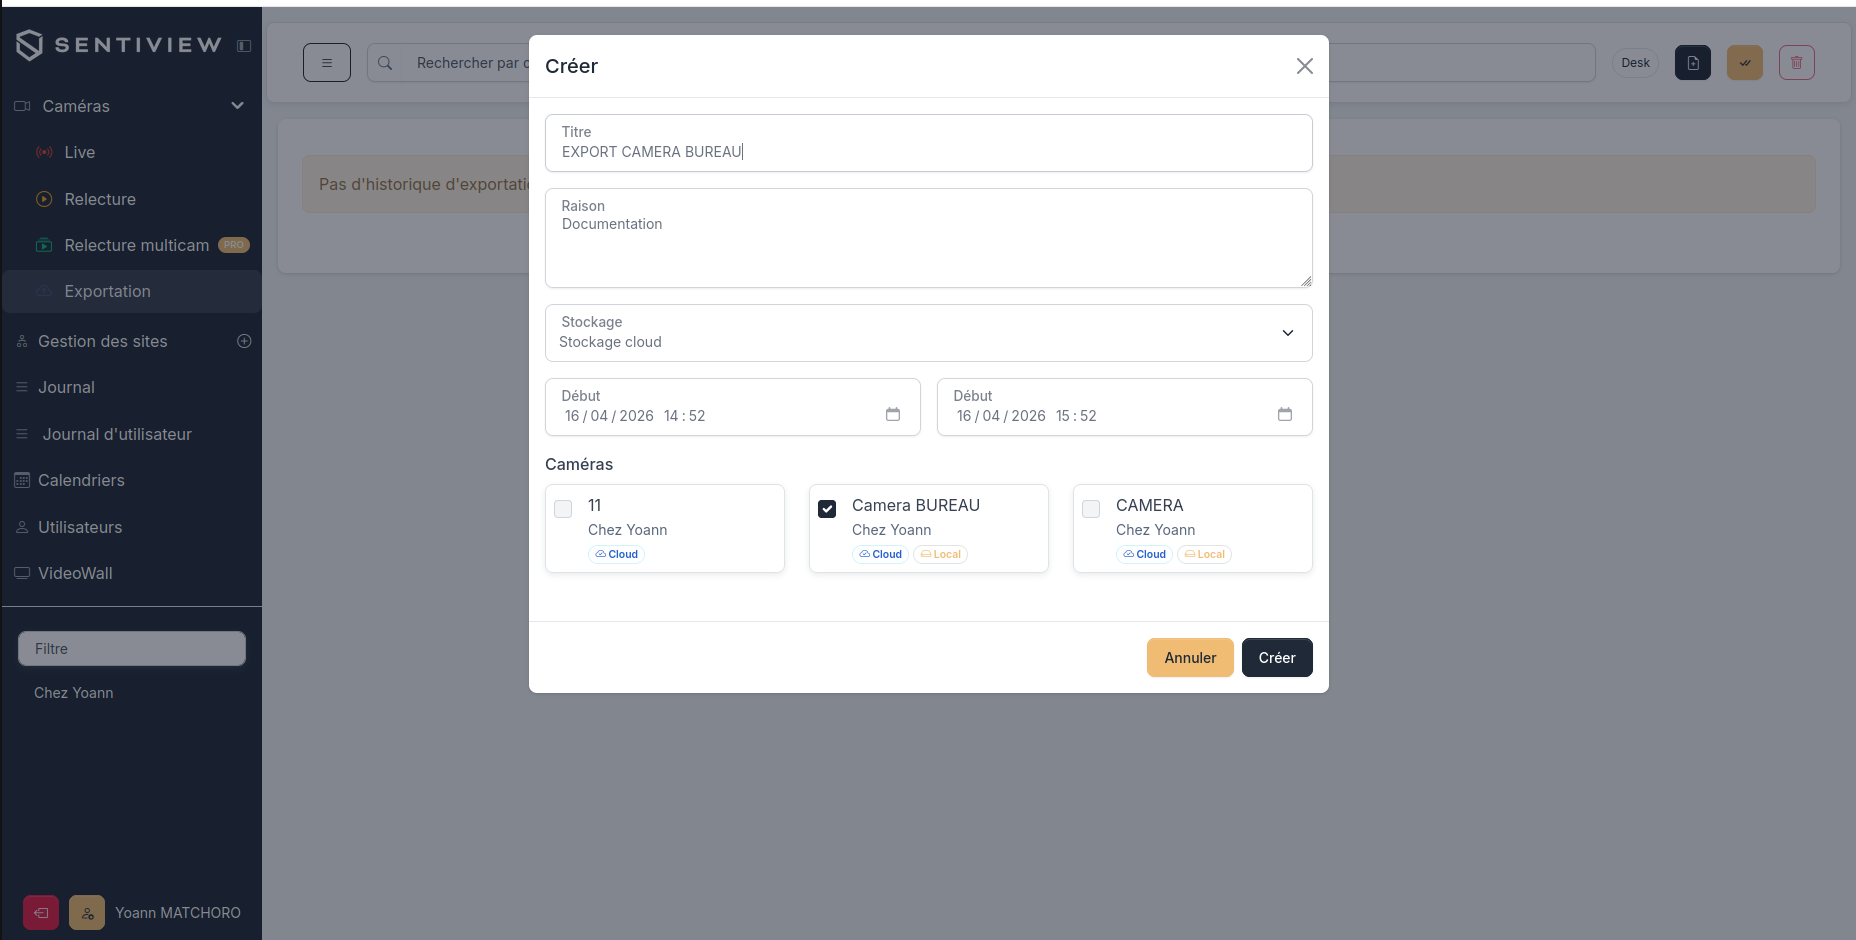Check the CAMERA checkbox

click(x=1091, y=509)
